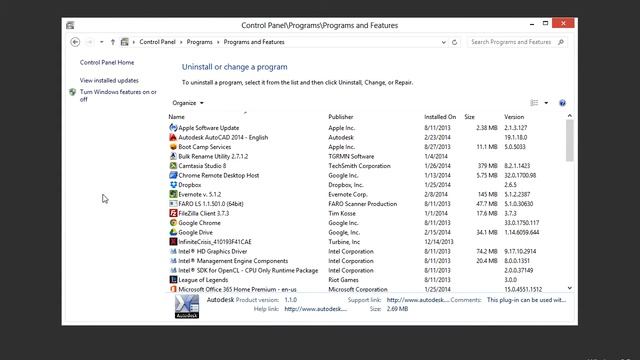Screen dimensions: 640x360
Task: Expand the chevron after Programs breadcrumb
Action: tap(218, 42)
